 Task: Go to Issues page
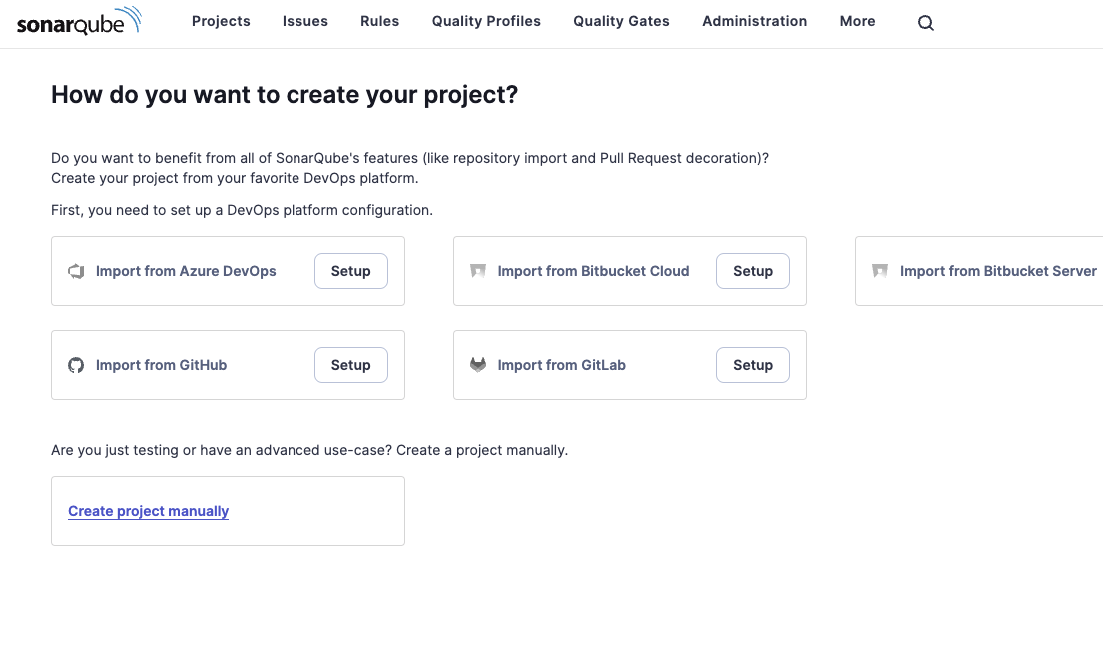point(305,21)
